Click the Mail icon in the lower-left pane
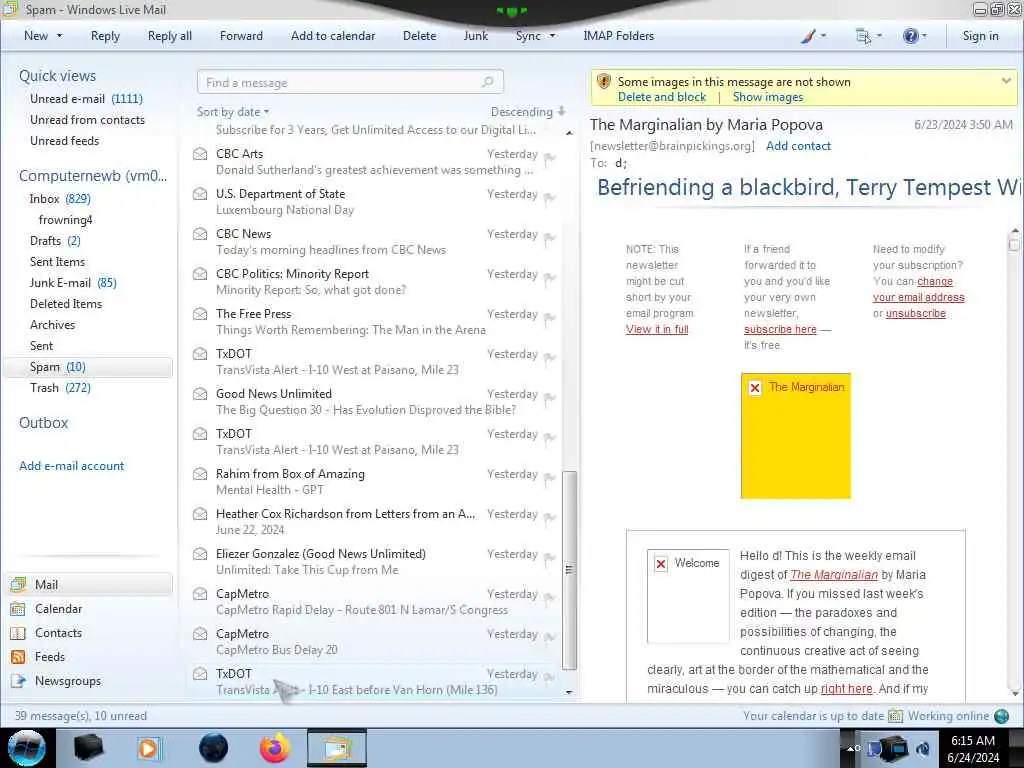Screen dimensions: 1024x768 point(18,584)
